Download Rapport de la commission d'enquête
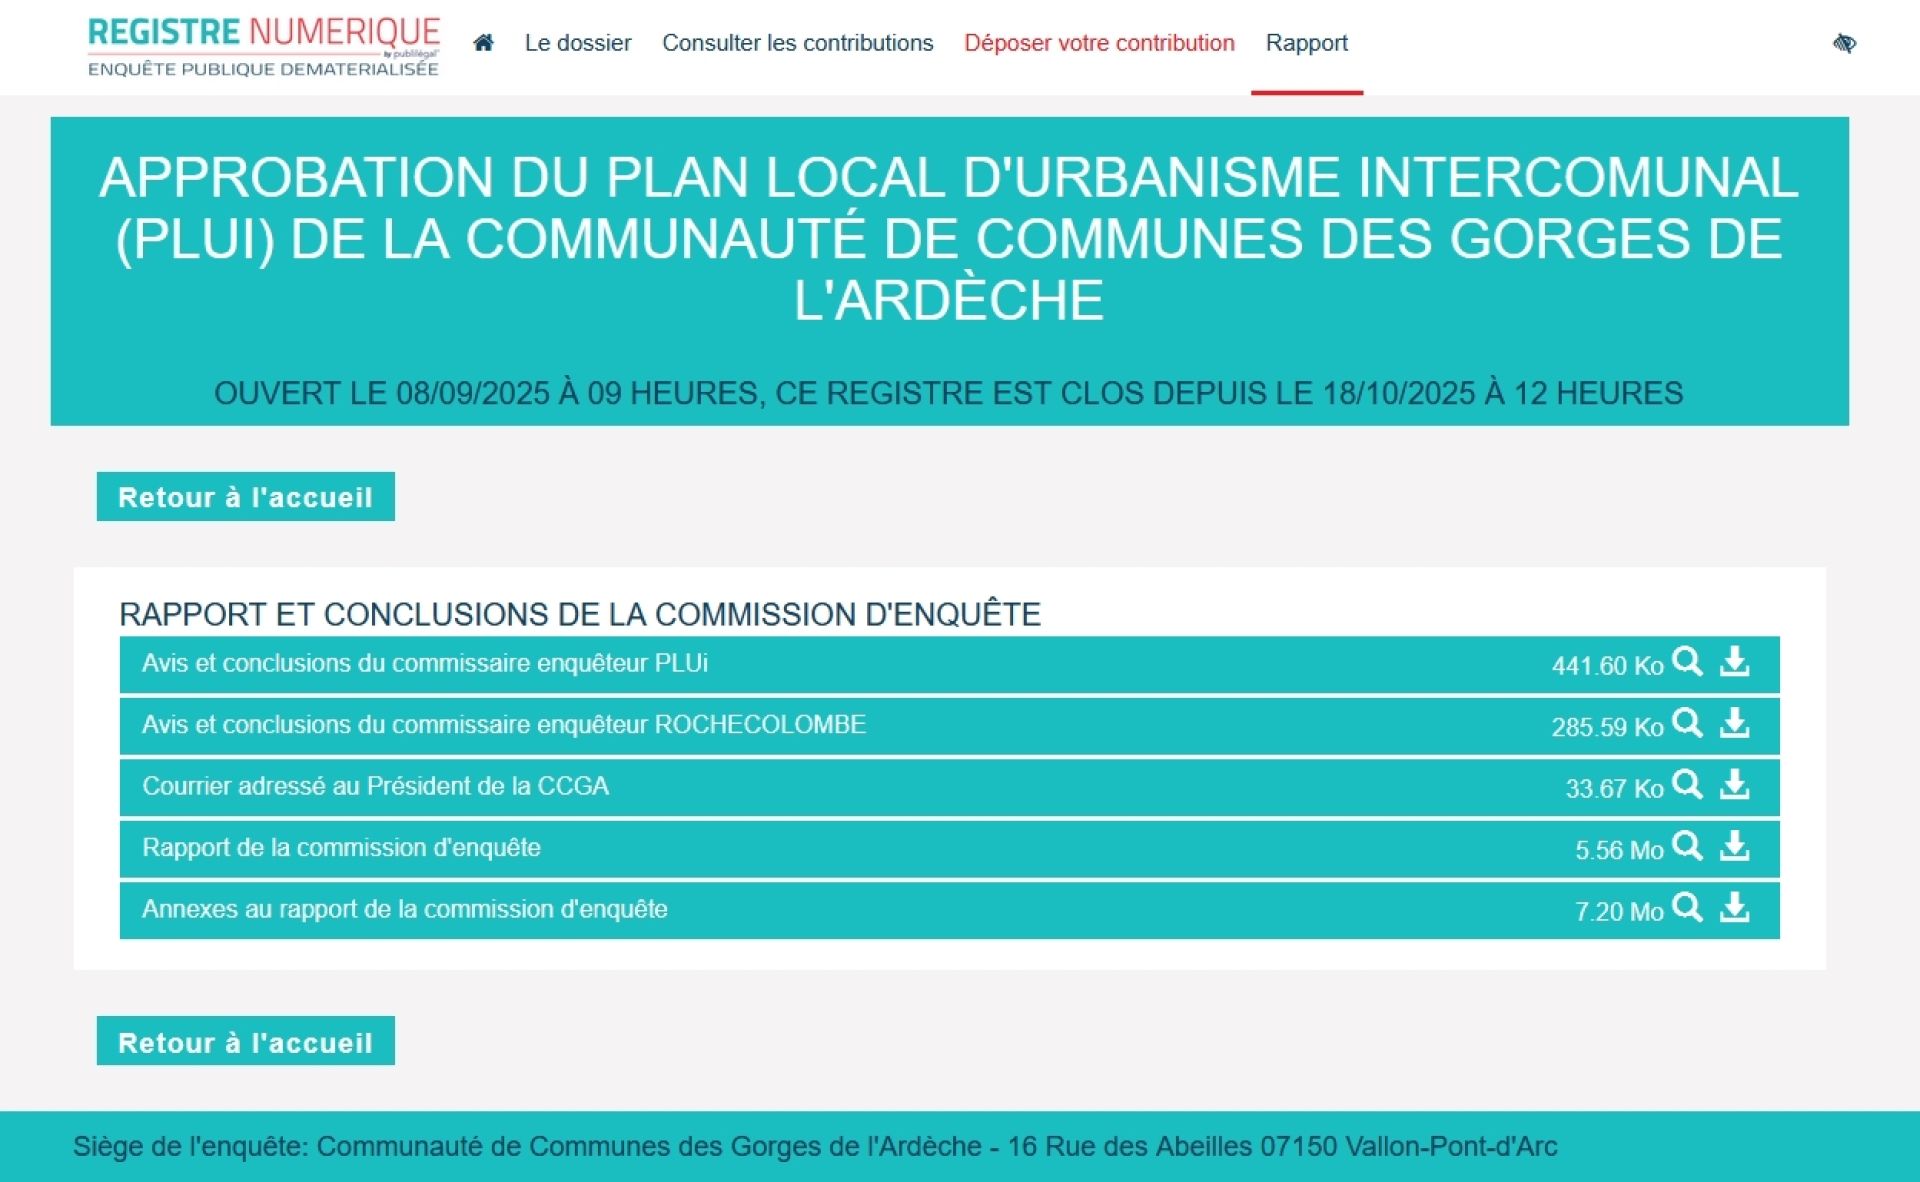Screen dimensions: 1920x1182 click(x=1734, y=846)
